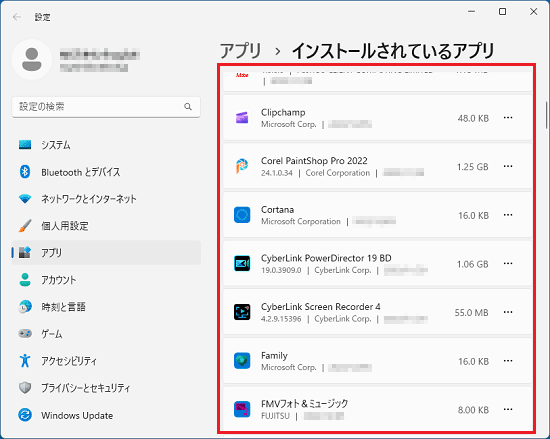Open 個人用設定 settings
Screen dimensions: 550x439
[x=106, y=226]
